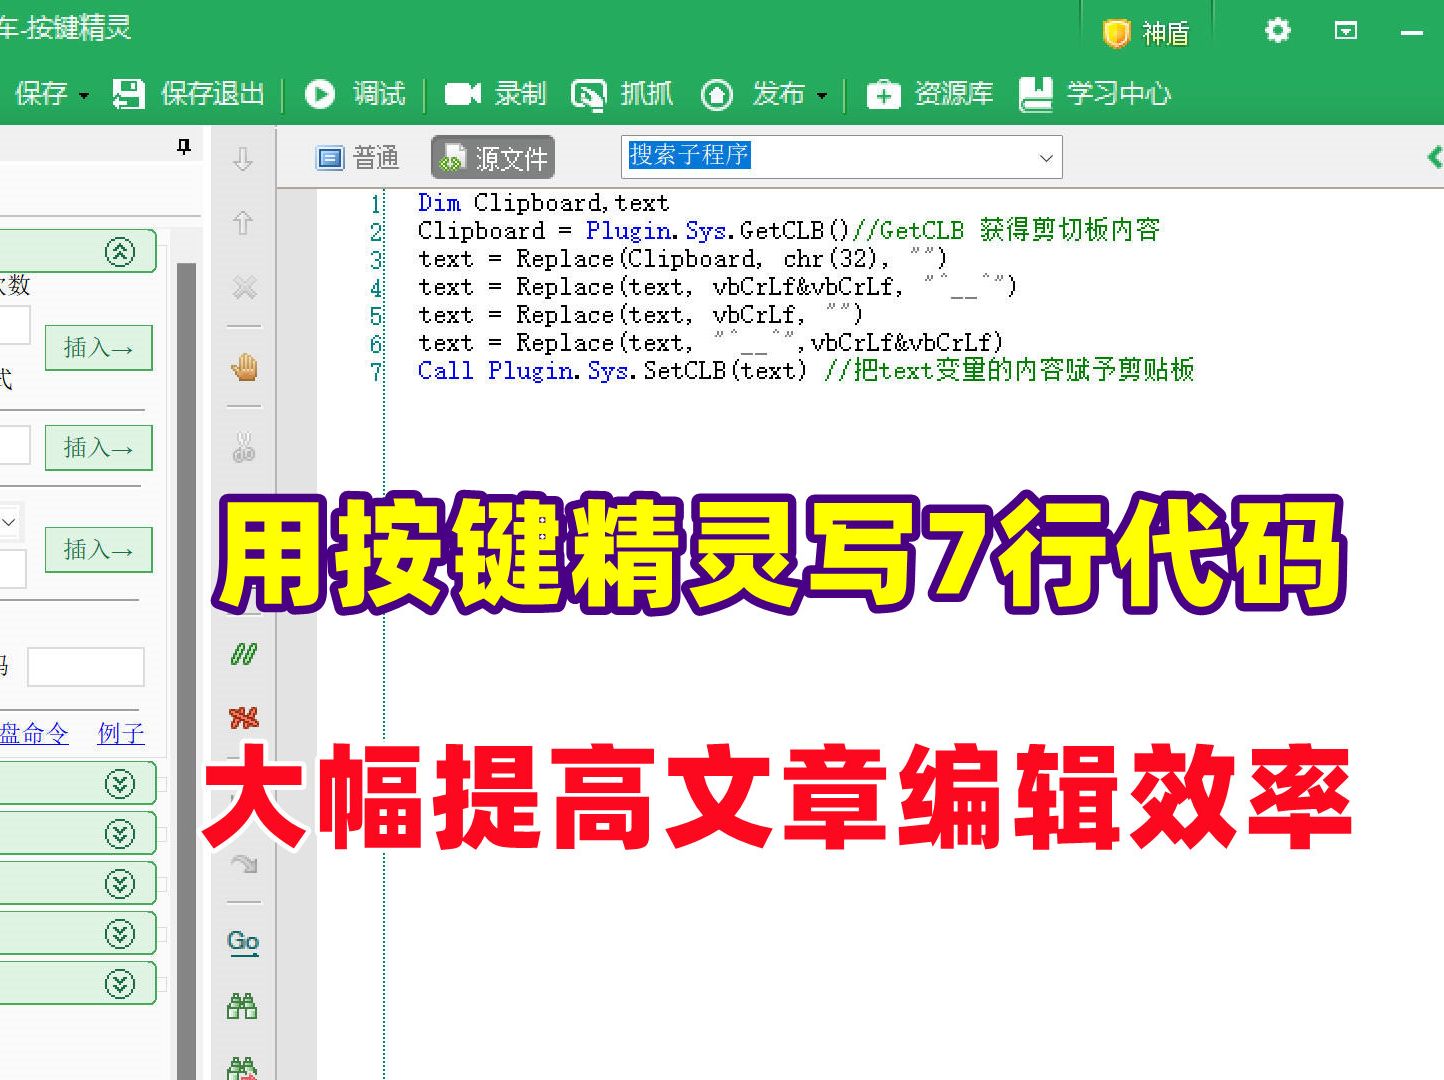Open the 盘命令 command link
This screenshot has width=1444, height=1080.
click(34, 733)
